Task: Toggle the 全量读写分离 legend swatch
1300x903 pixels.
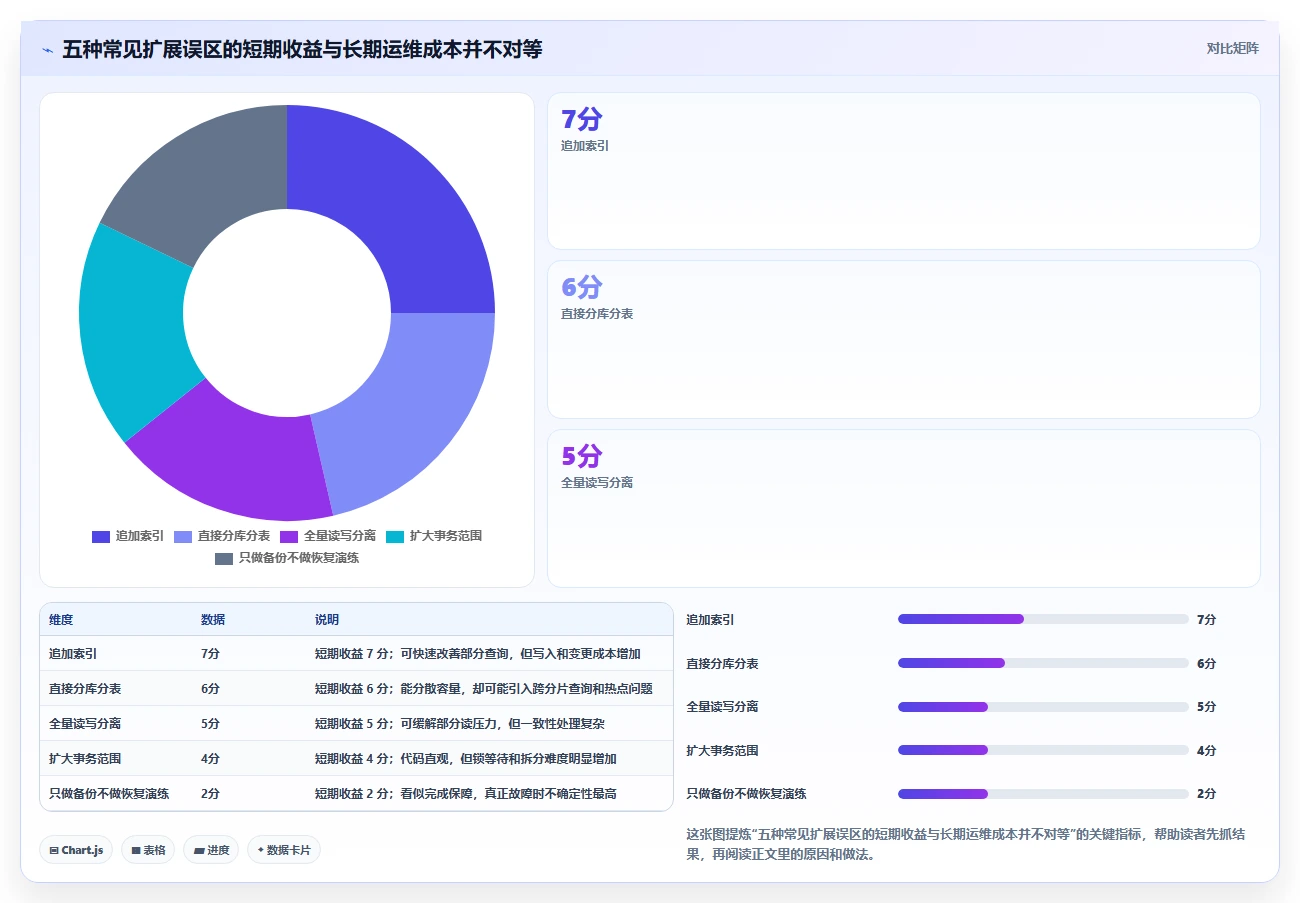Action: click(289, 537)
